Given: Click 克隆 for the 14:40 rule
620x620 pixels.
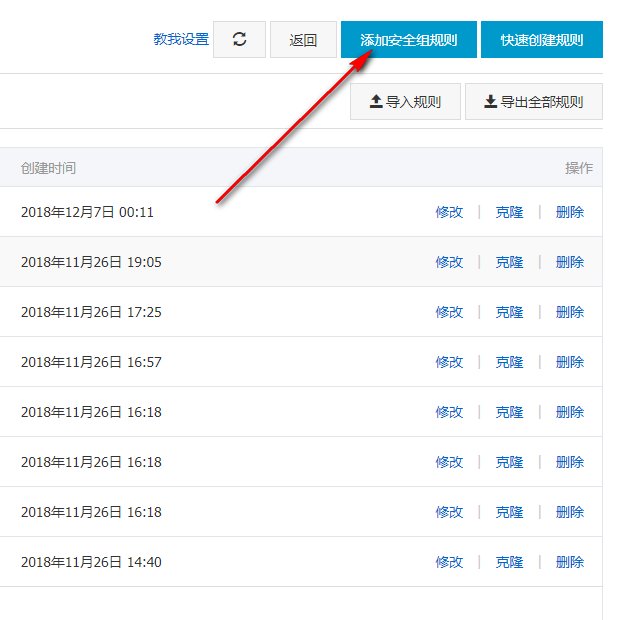Looking at the screenshot, I should pyautogui.click(x=509, y=562).
